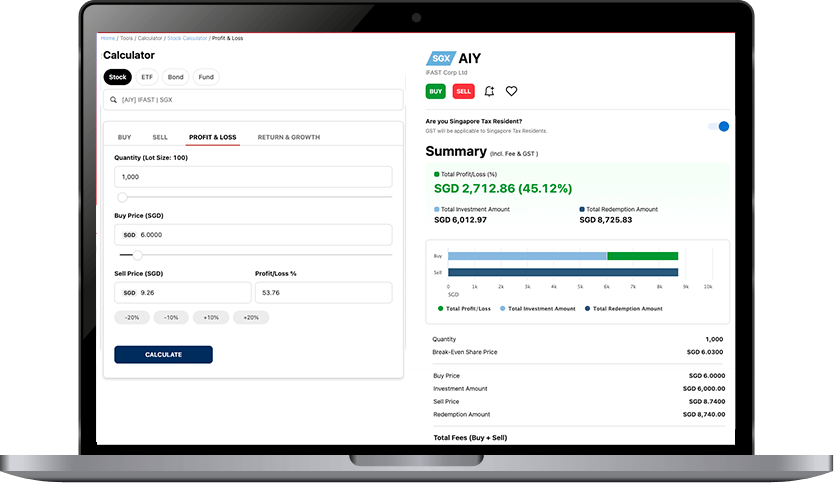The height and width of the screenshot is (483, 834).
Task: Click the 'SGD 6,012.97' investment value
Action: 461,220
